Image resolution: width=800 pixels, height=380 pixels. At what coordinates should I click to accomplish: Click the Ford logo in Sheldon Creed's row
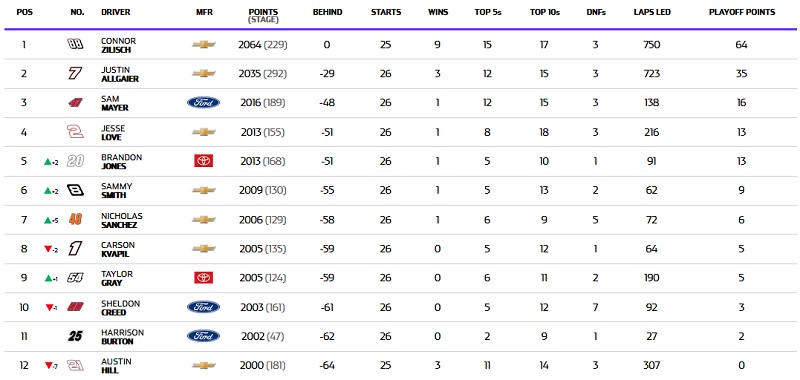204,307
